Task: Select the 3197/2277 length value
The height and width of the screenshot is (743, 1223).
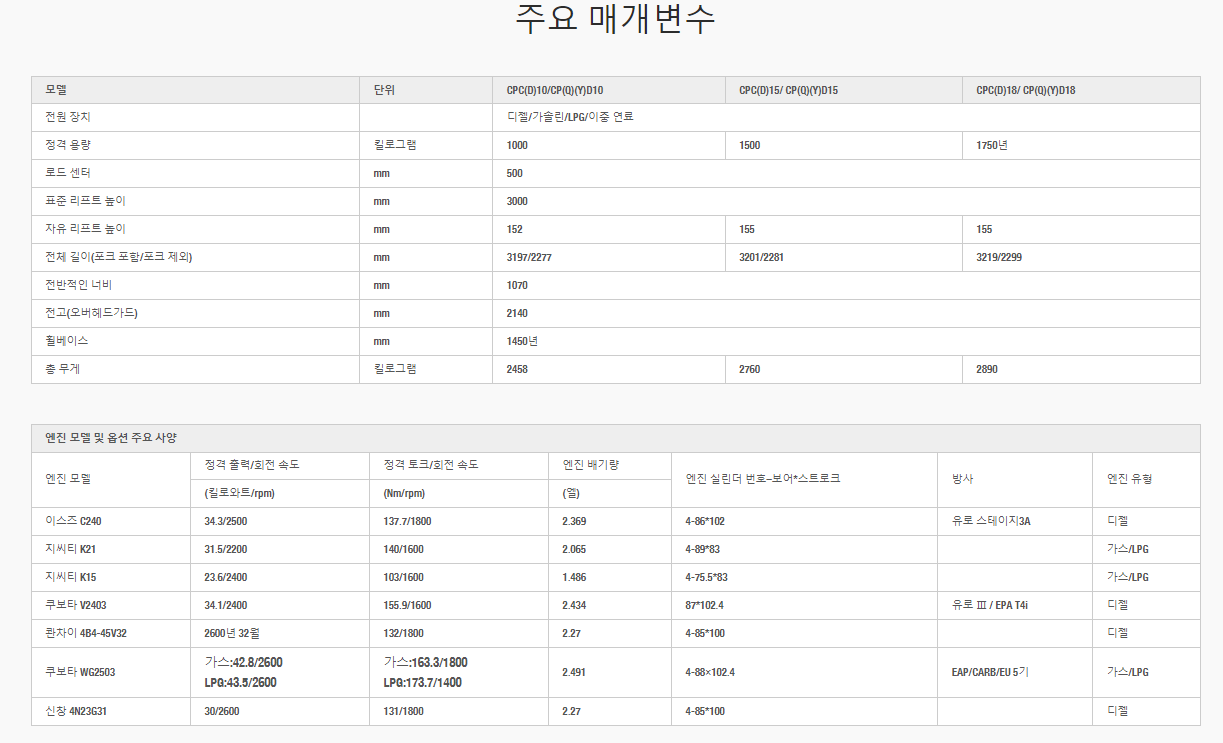Action: point(529,257)
